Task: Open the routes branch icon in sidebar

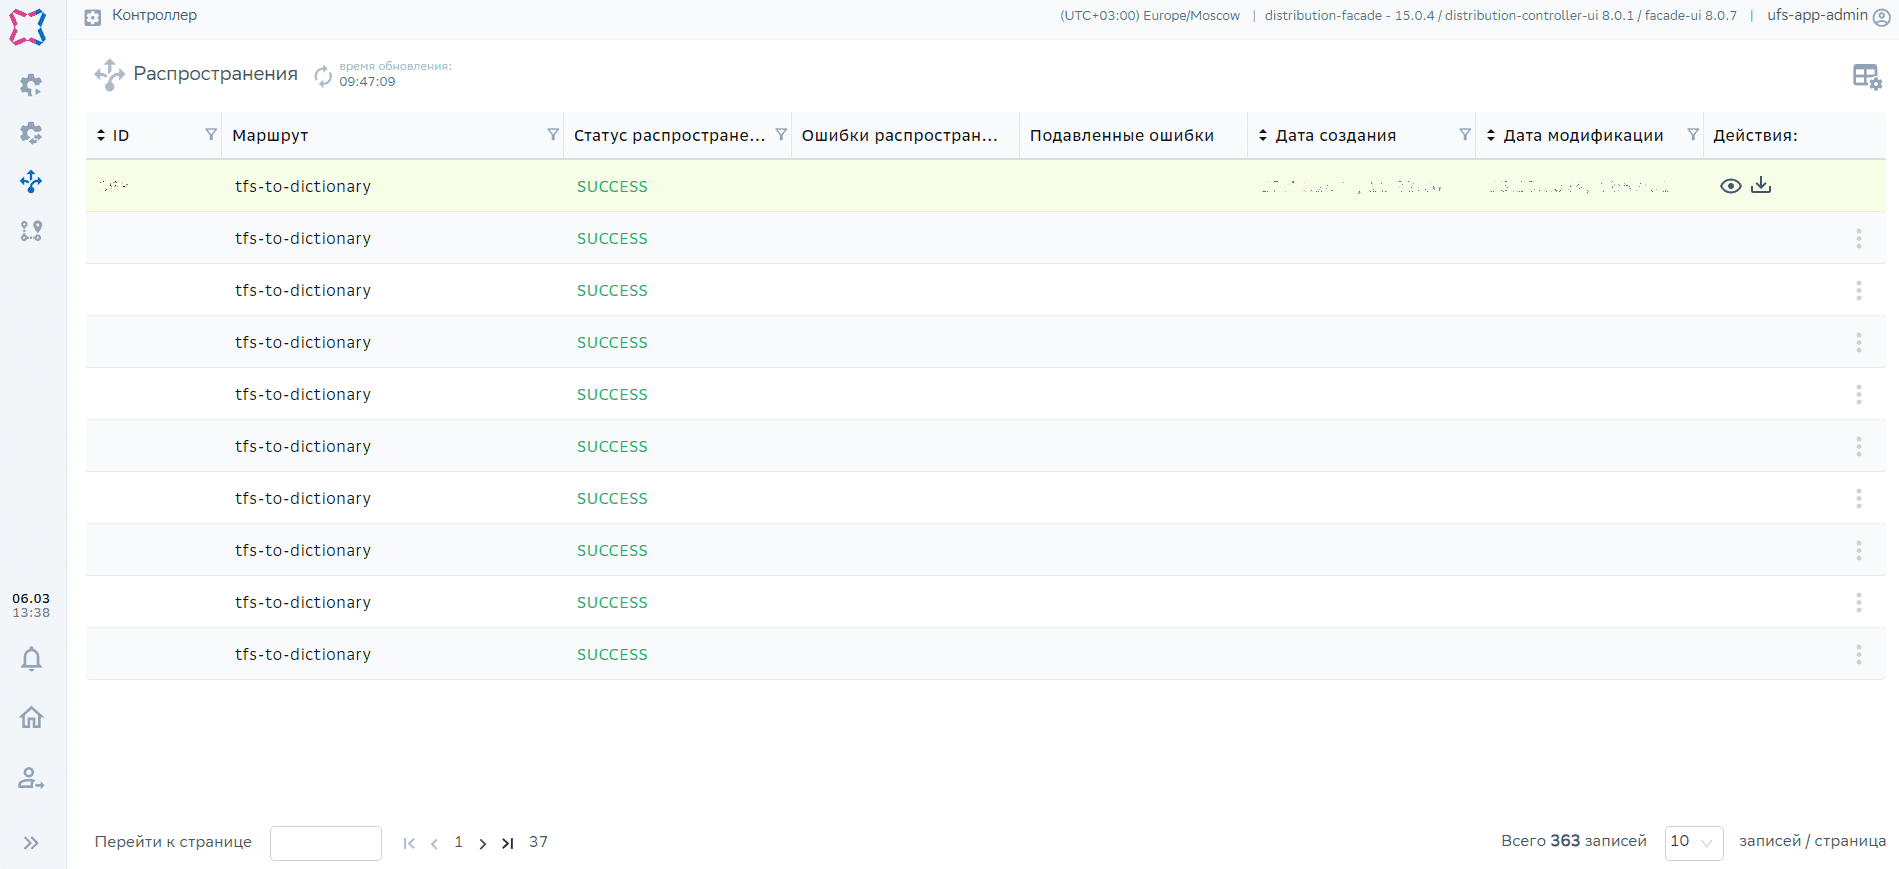Action: [x=31, y=231]
